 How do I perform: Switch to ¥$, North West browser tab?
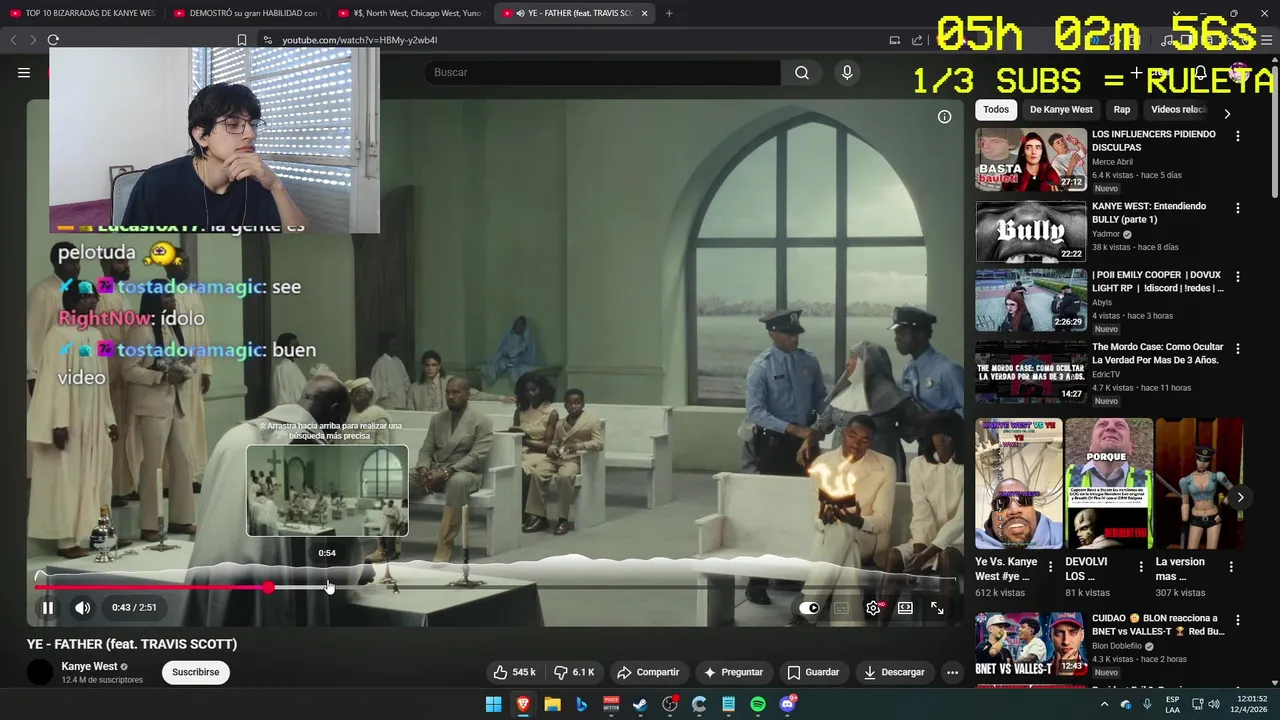click(x=410, y=13)
